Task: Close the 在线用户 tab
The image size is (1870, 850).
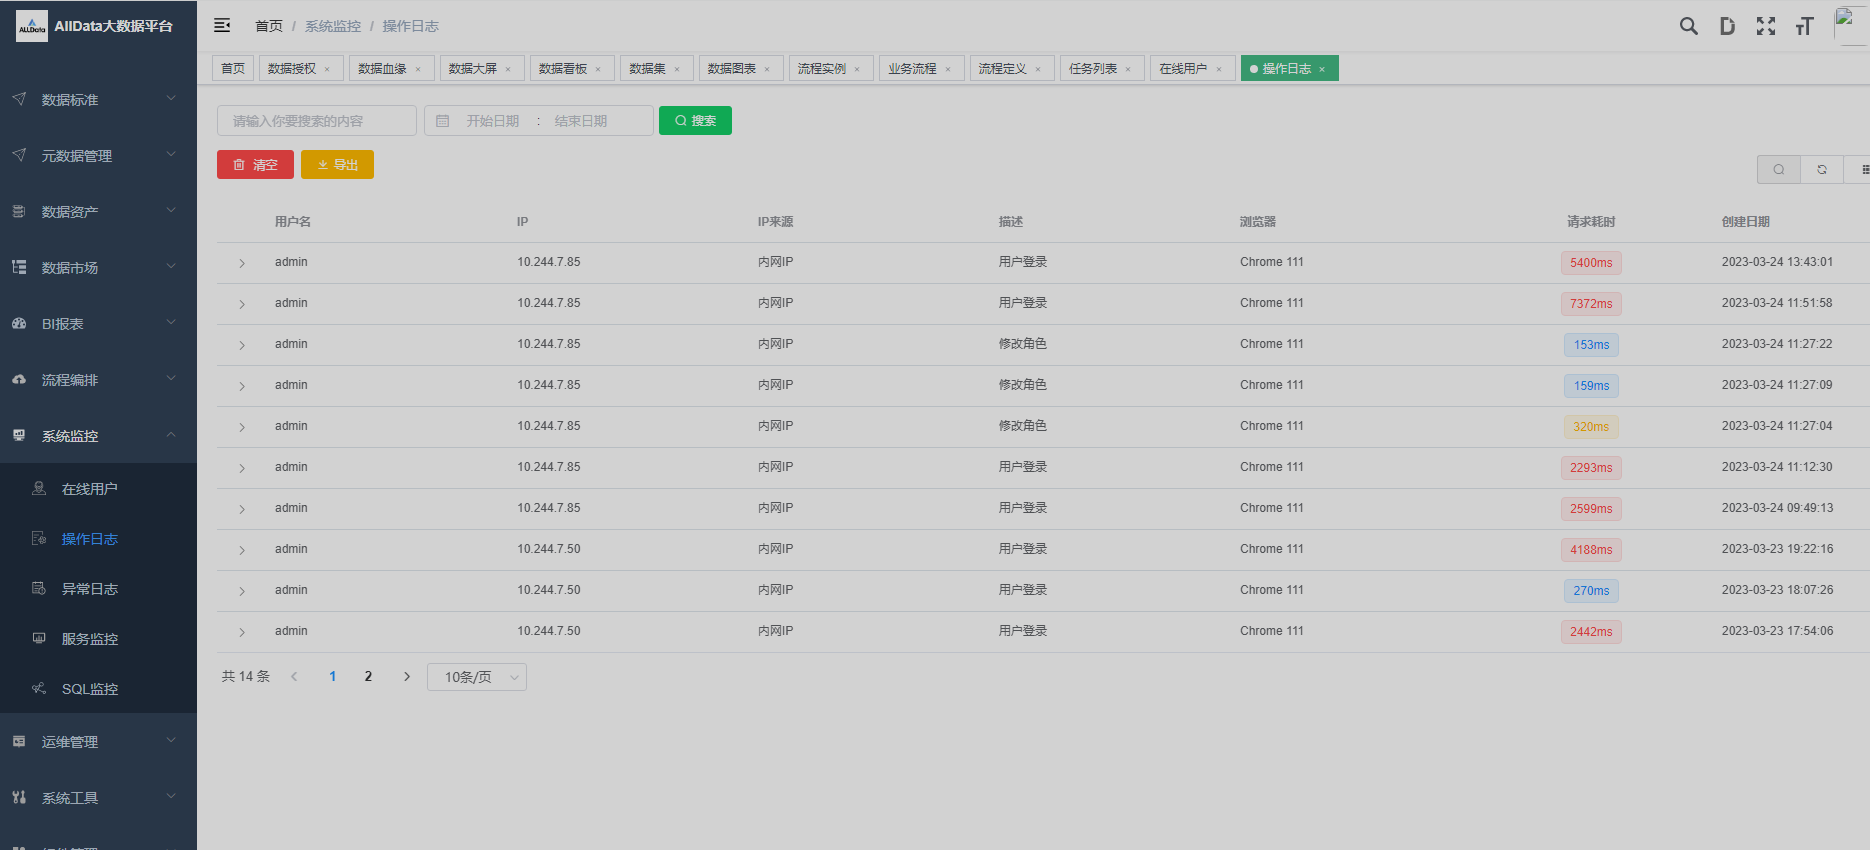Action: pos(1219,69)
